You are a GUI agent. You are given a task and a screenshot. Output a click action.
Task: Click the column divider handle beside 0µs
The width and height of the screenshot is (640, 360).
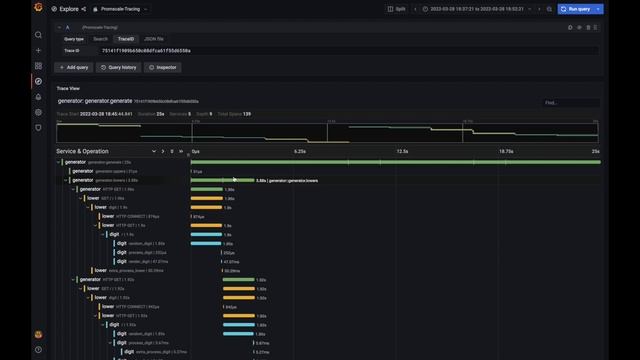pyautogui.click(x=188, y=154)
